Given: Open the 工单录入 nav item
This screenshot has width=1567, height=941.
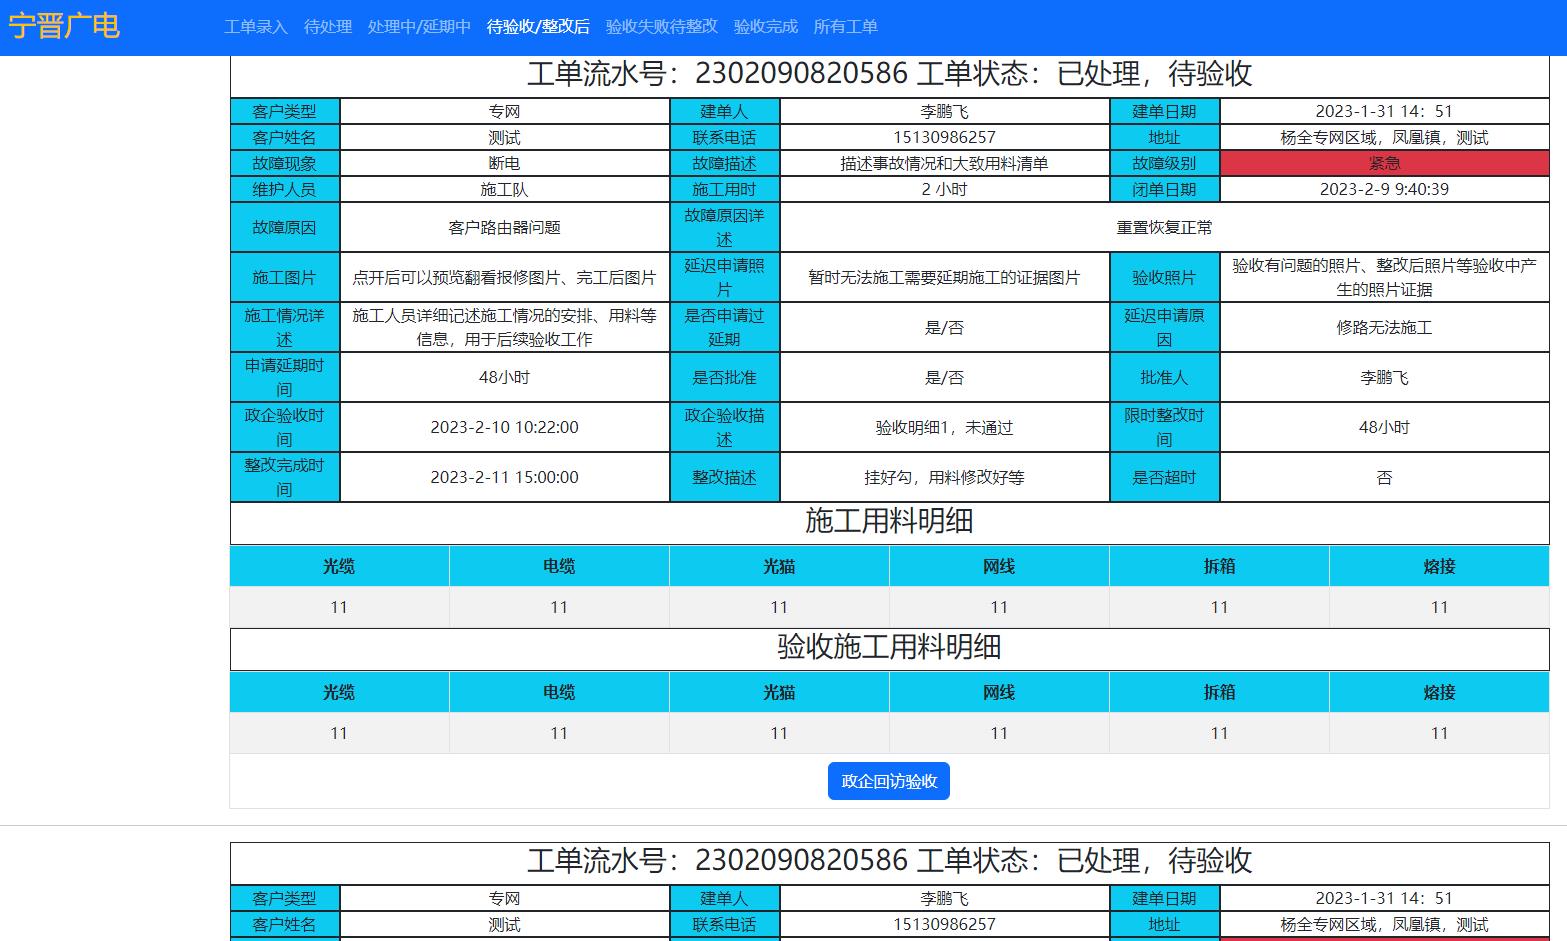Looking at the screenshot, I should [x=256, y=27].
